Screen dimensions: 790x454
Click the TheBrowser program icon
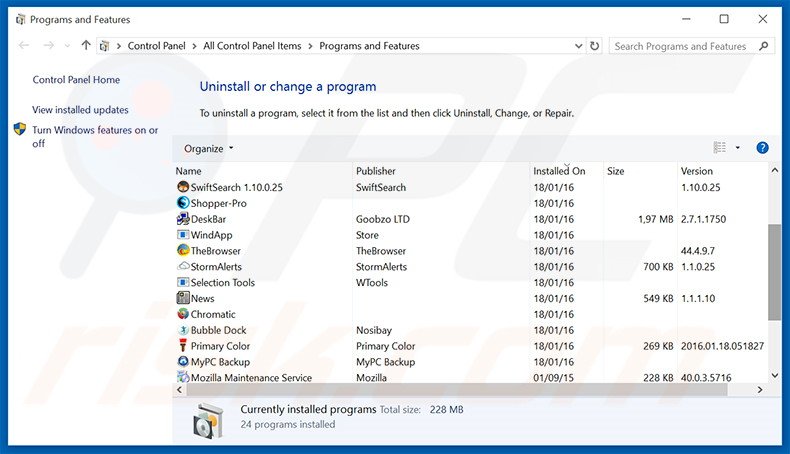pos(183,250)
